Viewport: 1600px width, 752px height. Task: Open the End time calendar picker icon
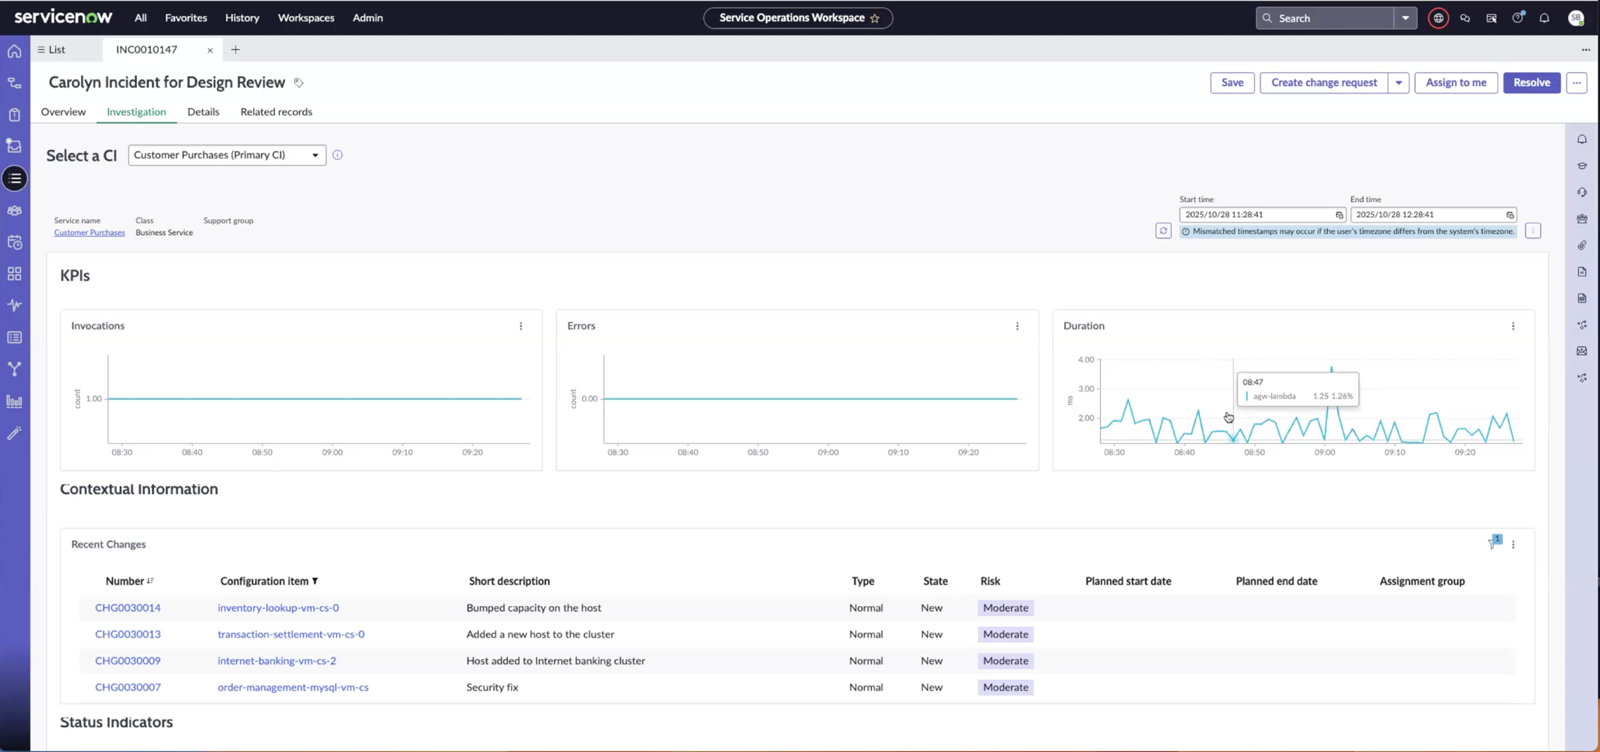[x=1510, y=215]
